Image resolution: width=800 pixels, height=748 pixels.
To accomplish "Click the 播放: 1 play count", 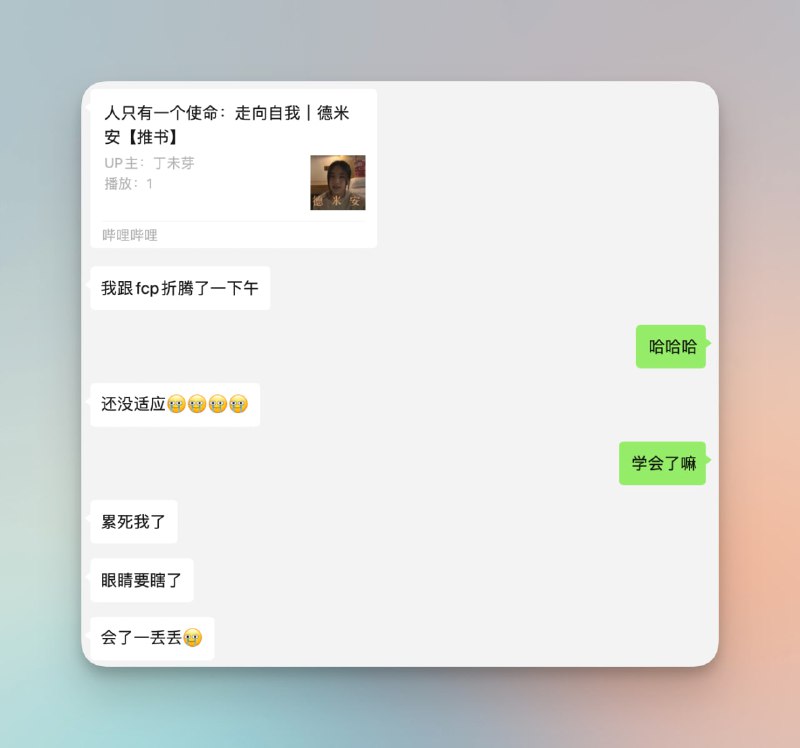I will click(129, 184).
